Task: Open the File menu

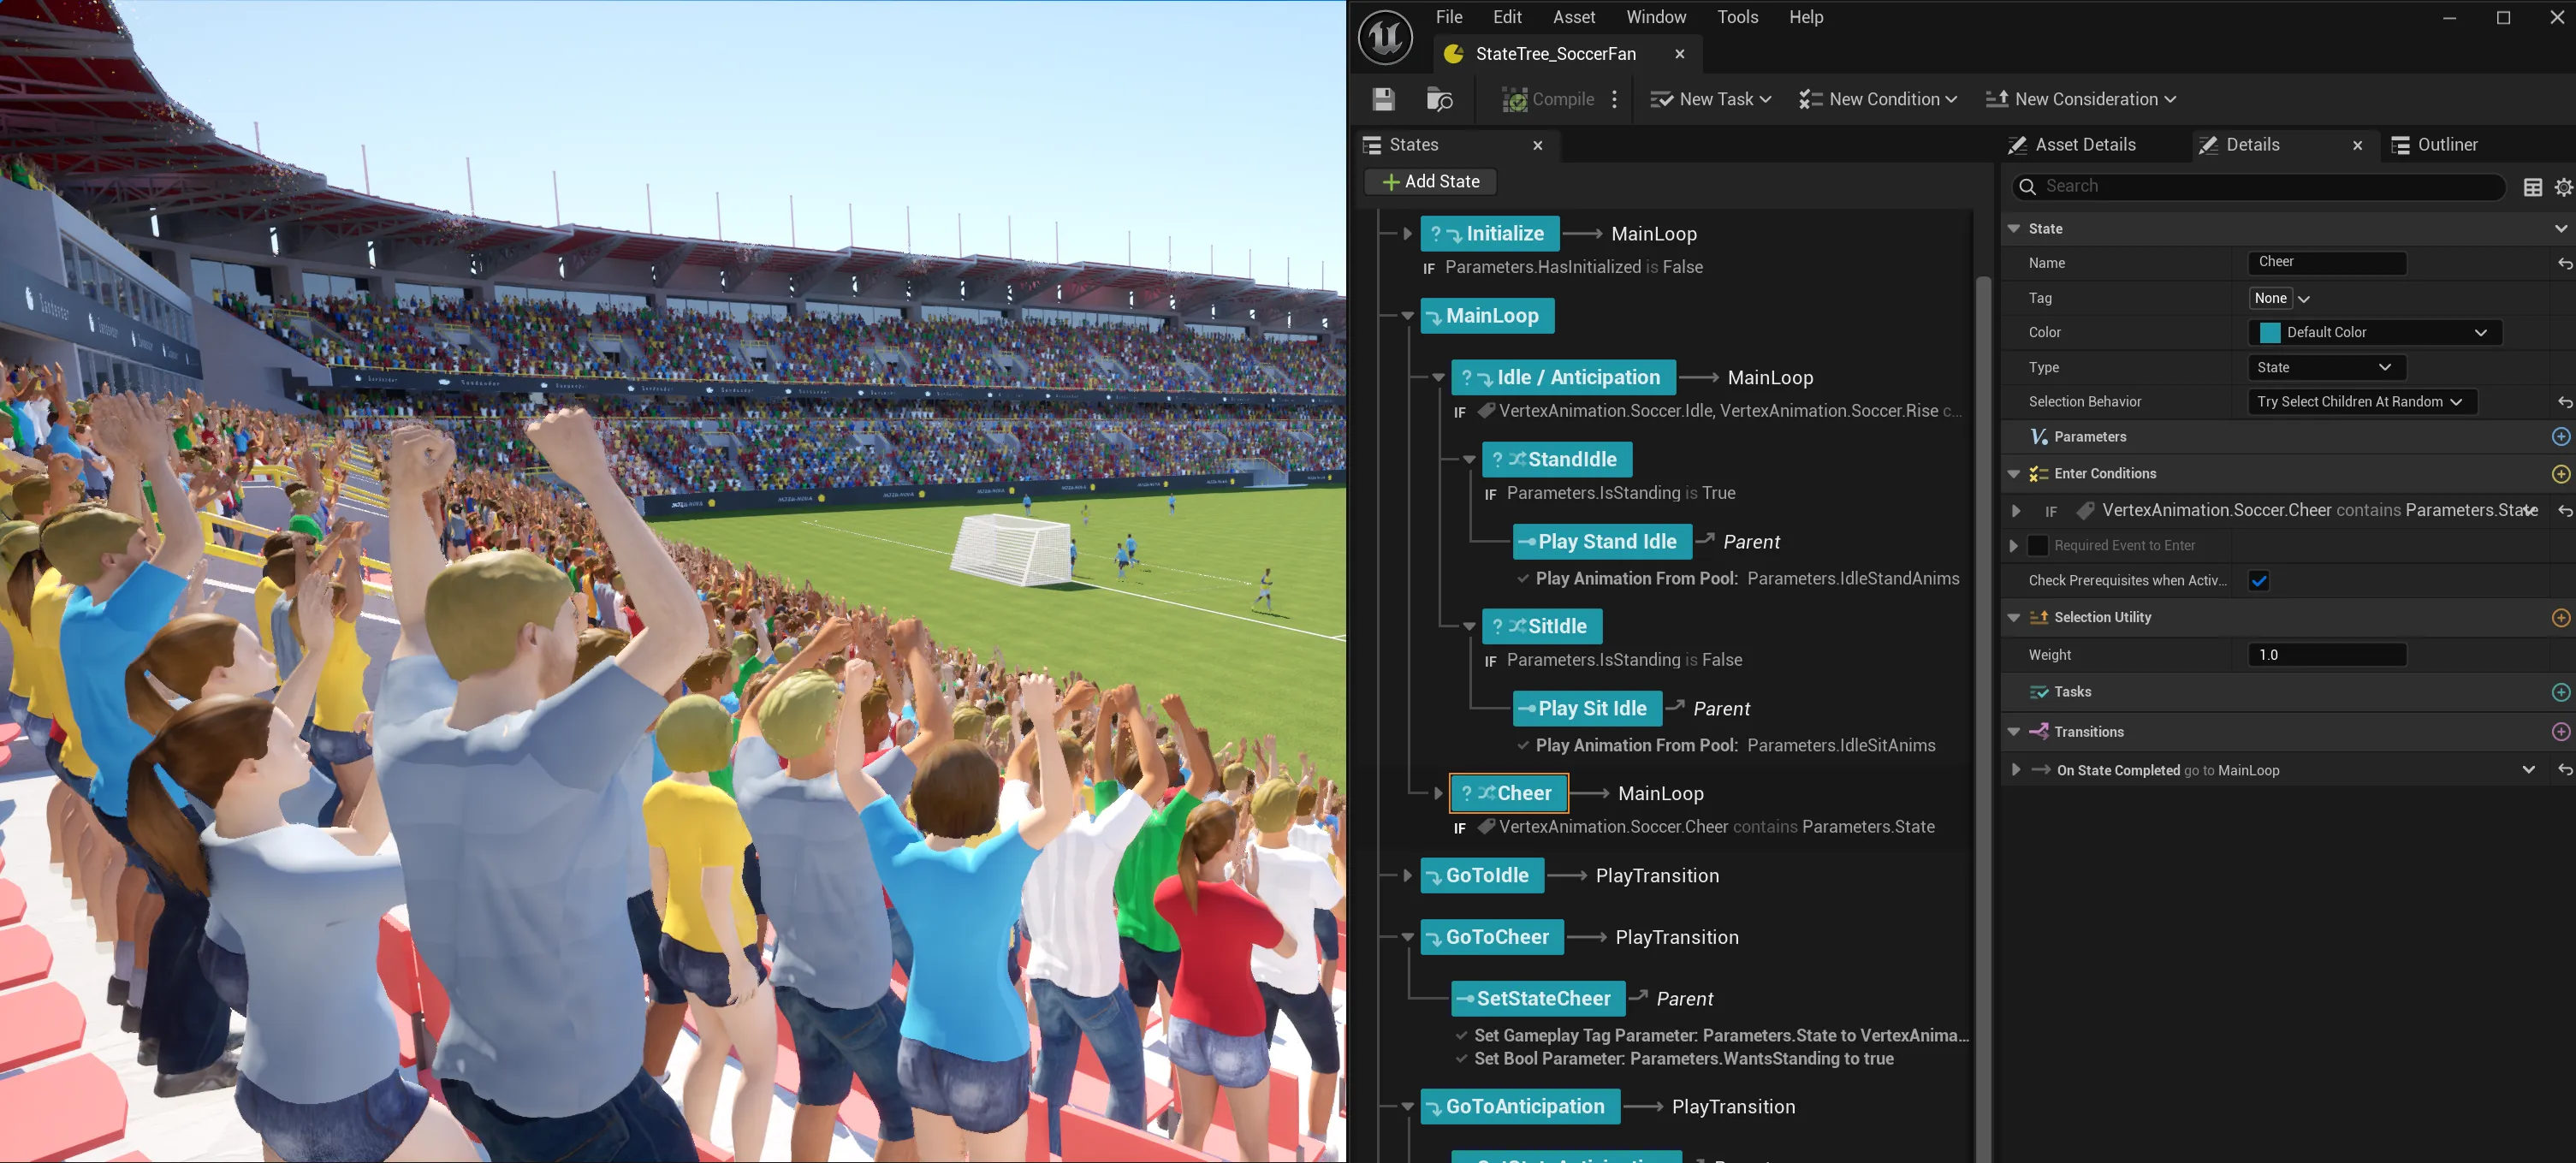Action: pyautogui.click(x=1448, y=17)
